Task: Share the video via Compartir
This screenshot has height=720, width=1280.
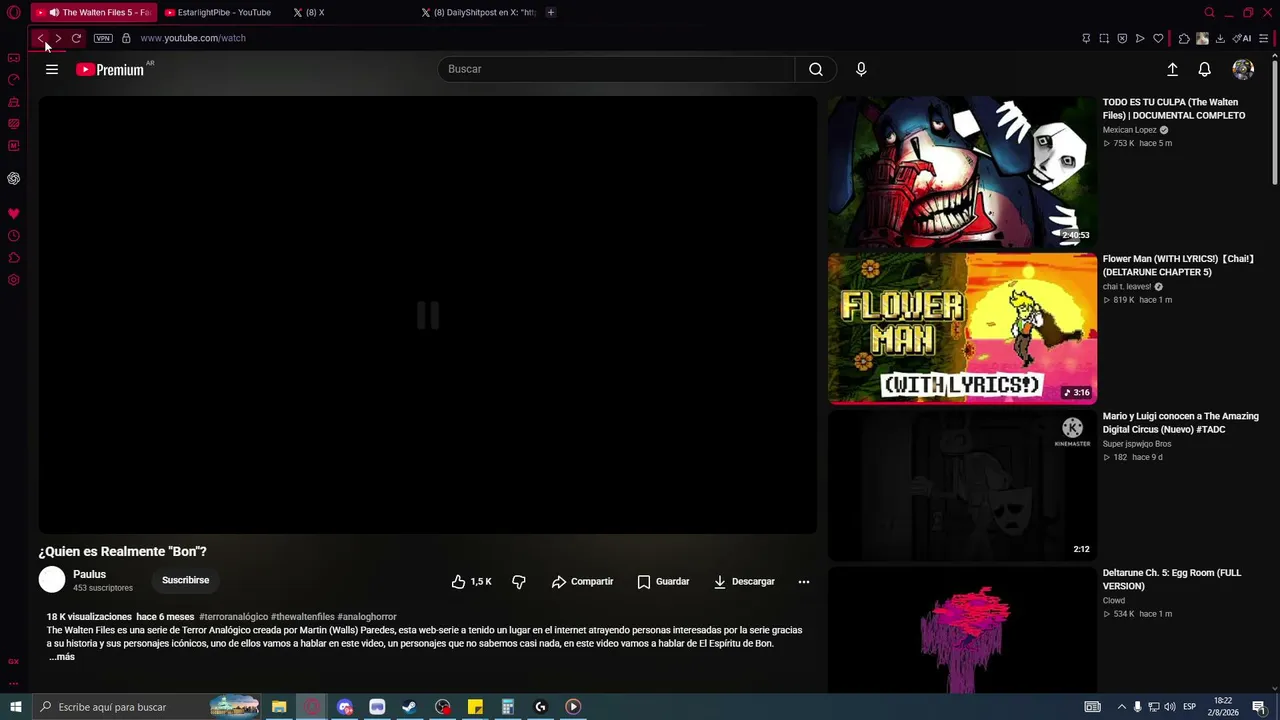Action: tap(583, 581)
